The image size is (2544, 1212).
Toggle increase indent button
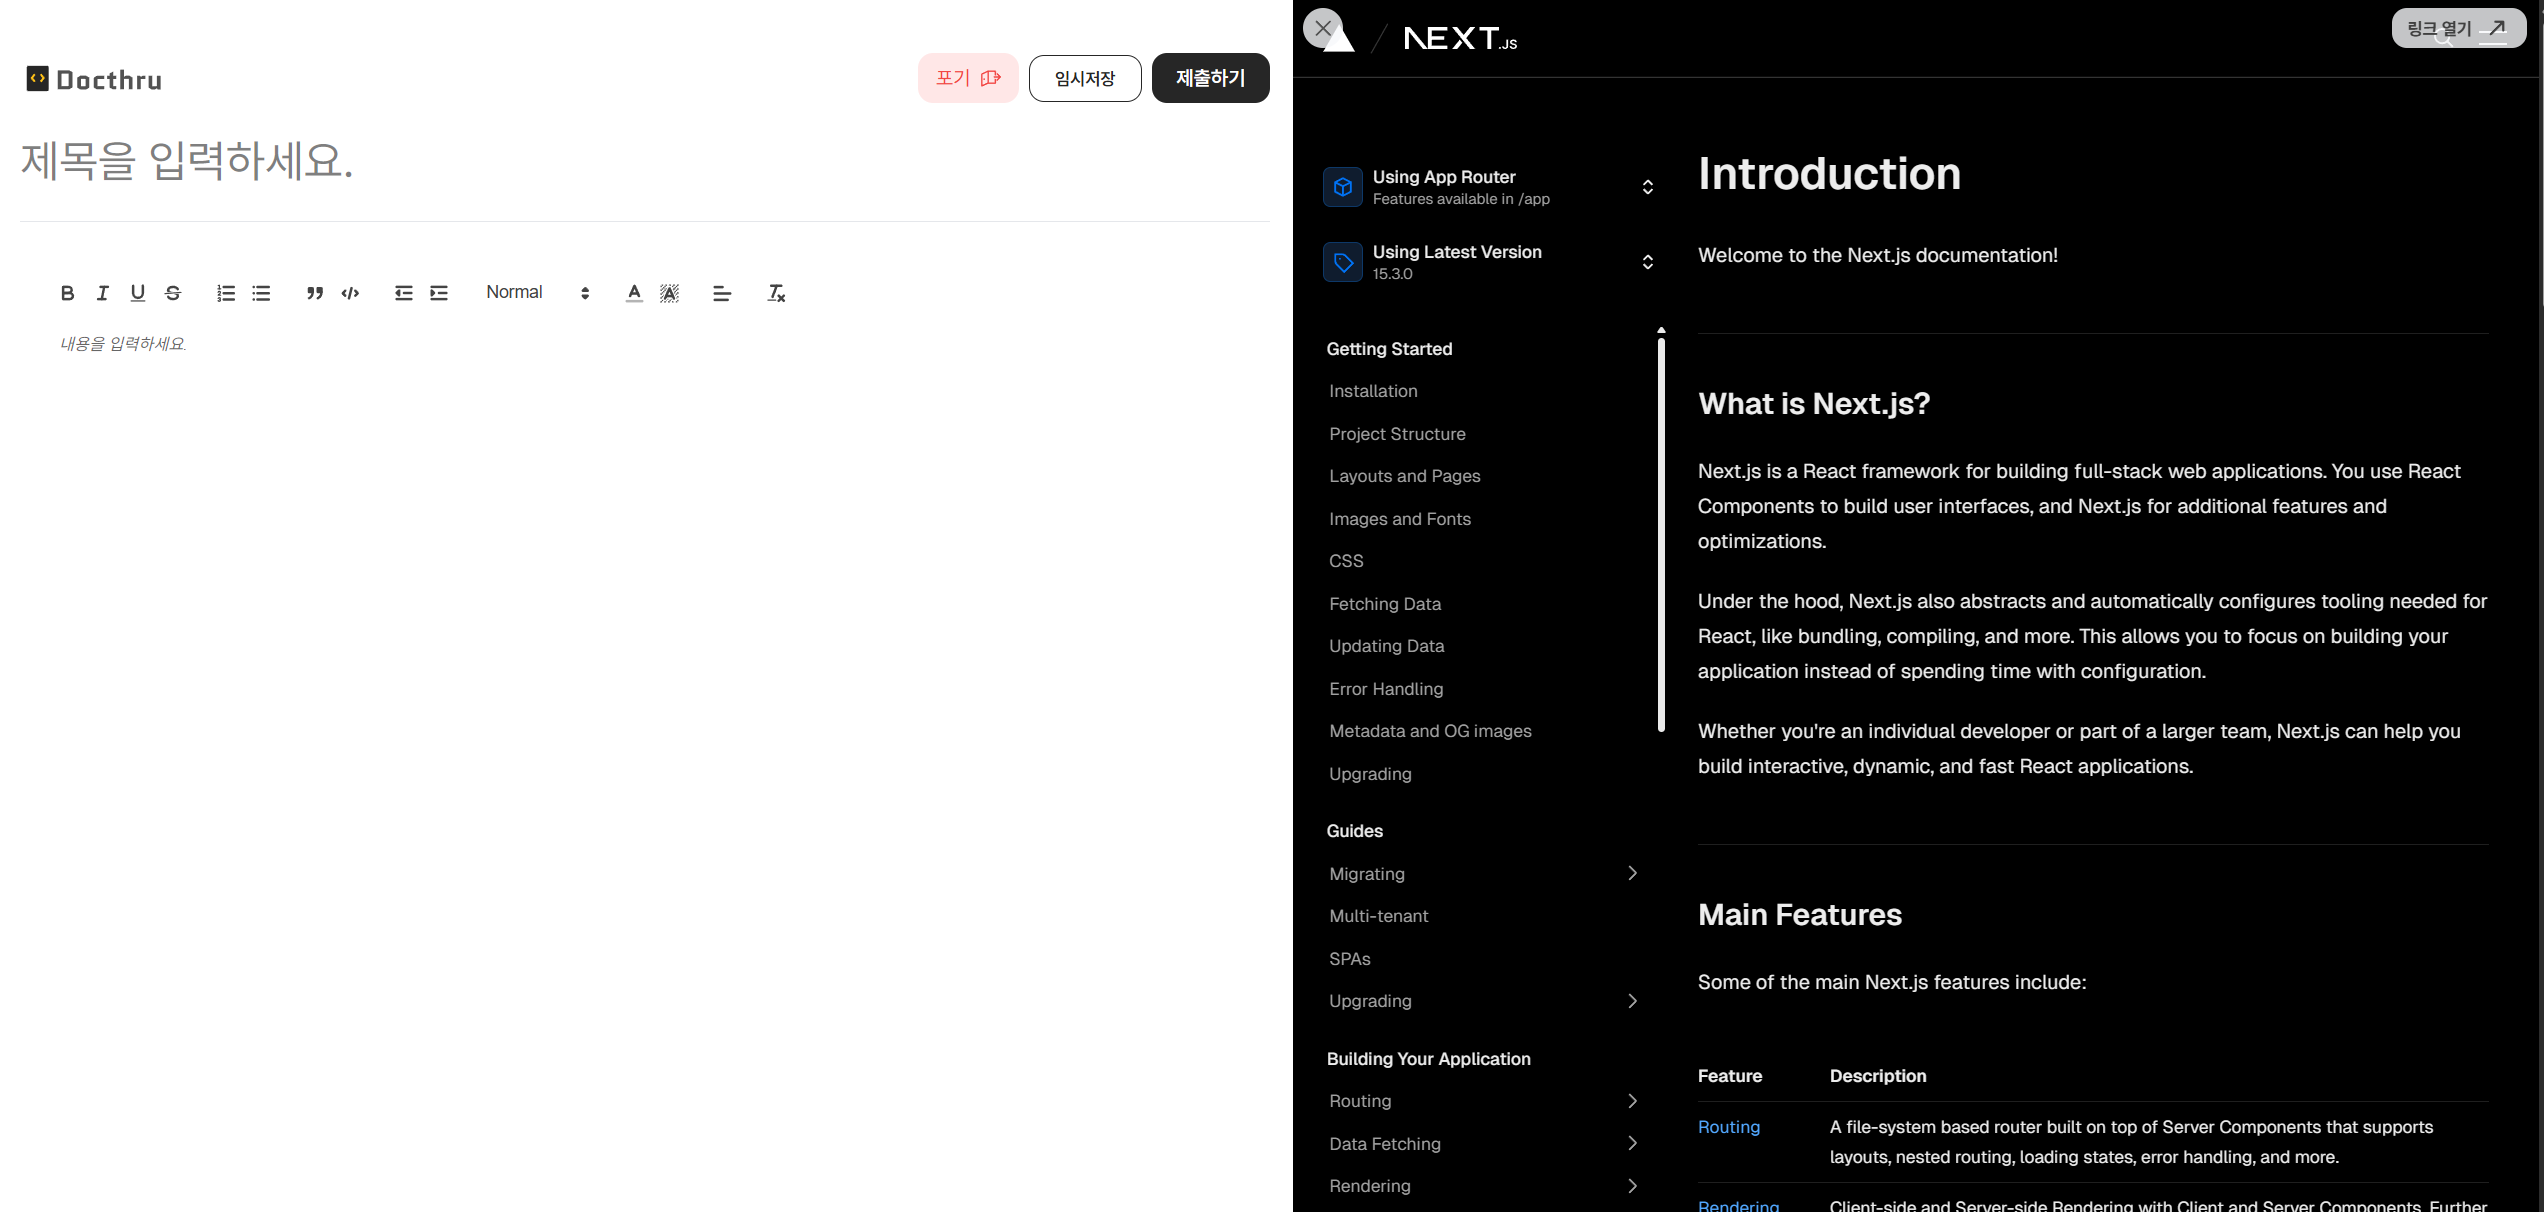pos(439,293)
